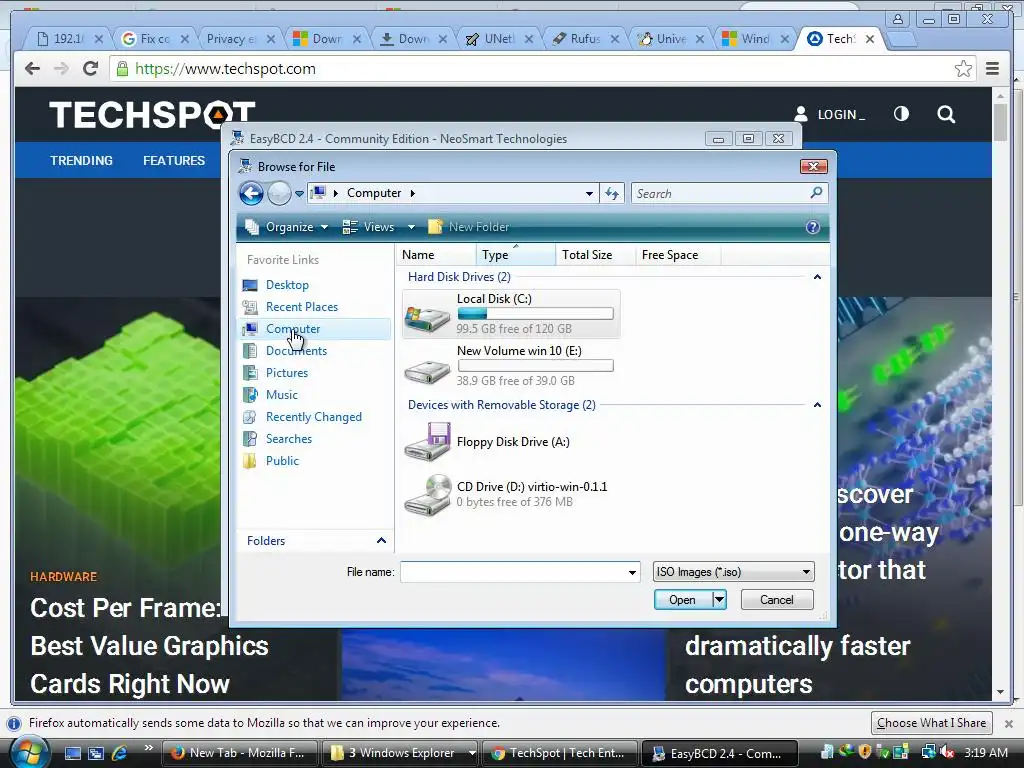Click Choose What I Share button
The width and height of the screenshot is (1024, 768).
point(931,723)
